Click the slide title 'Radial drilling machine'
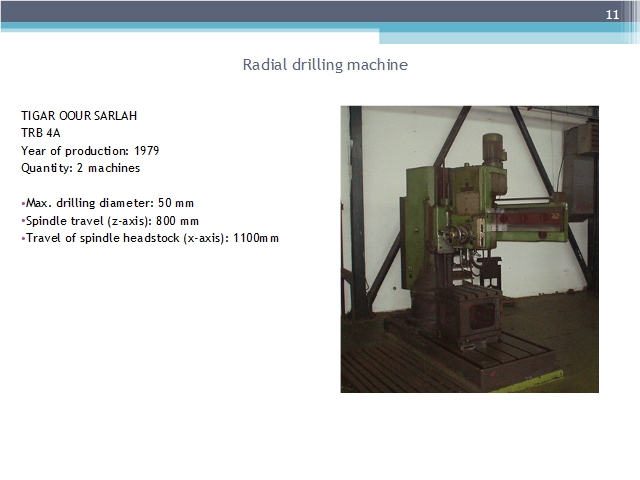This screenshot has width=640, height=480. pyautogui.click(x=325, y=64)
